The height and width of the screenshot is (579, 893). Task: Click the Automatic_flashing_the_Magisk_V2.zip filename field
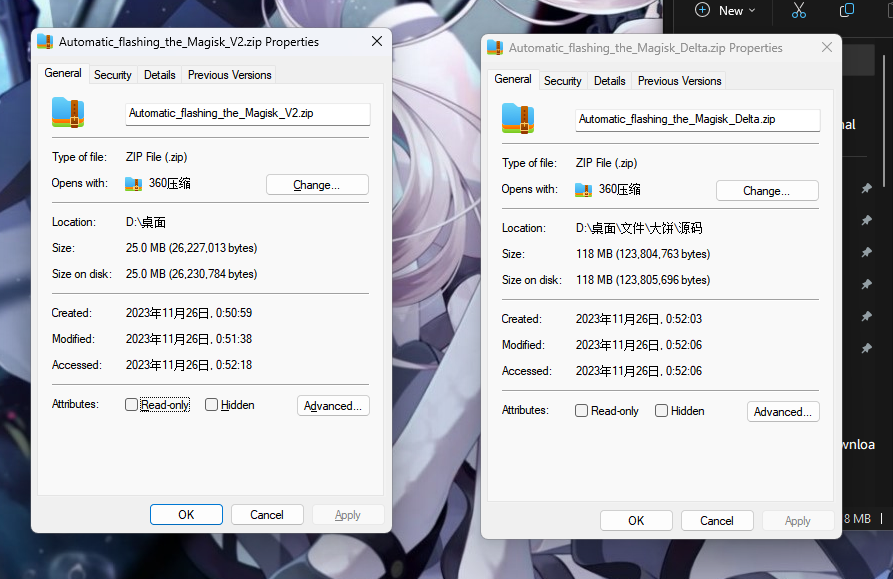click(248, 114)
